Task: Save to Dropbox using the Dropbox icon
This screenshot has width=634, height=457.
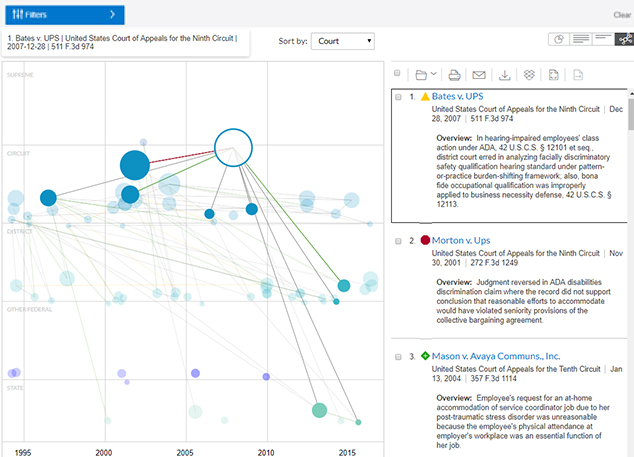Action: pyautogui.click(x=529, y=74)
